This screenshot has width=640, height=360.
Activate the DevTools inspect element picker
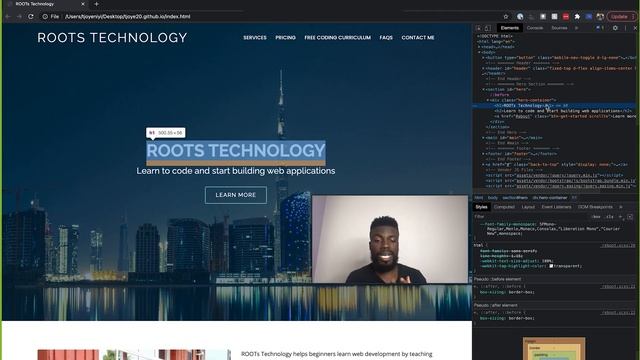click(478, 28)
